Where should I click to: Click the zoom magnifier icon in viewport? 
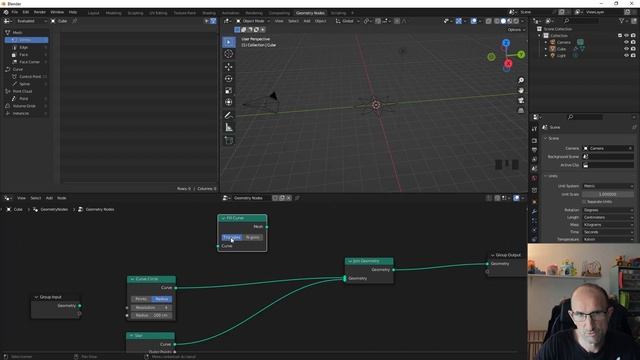[x=521, y=80]
